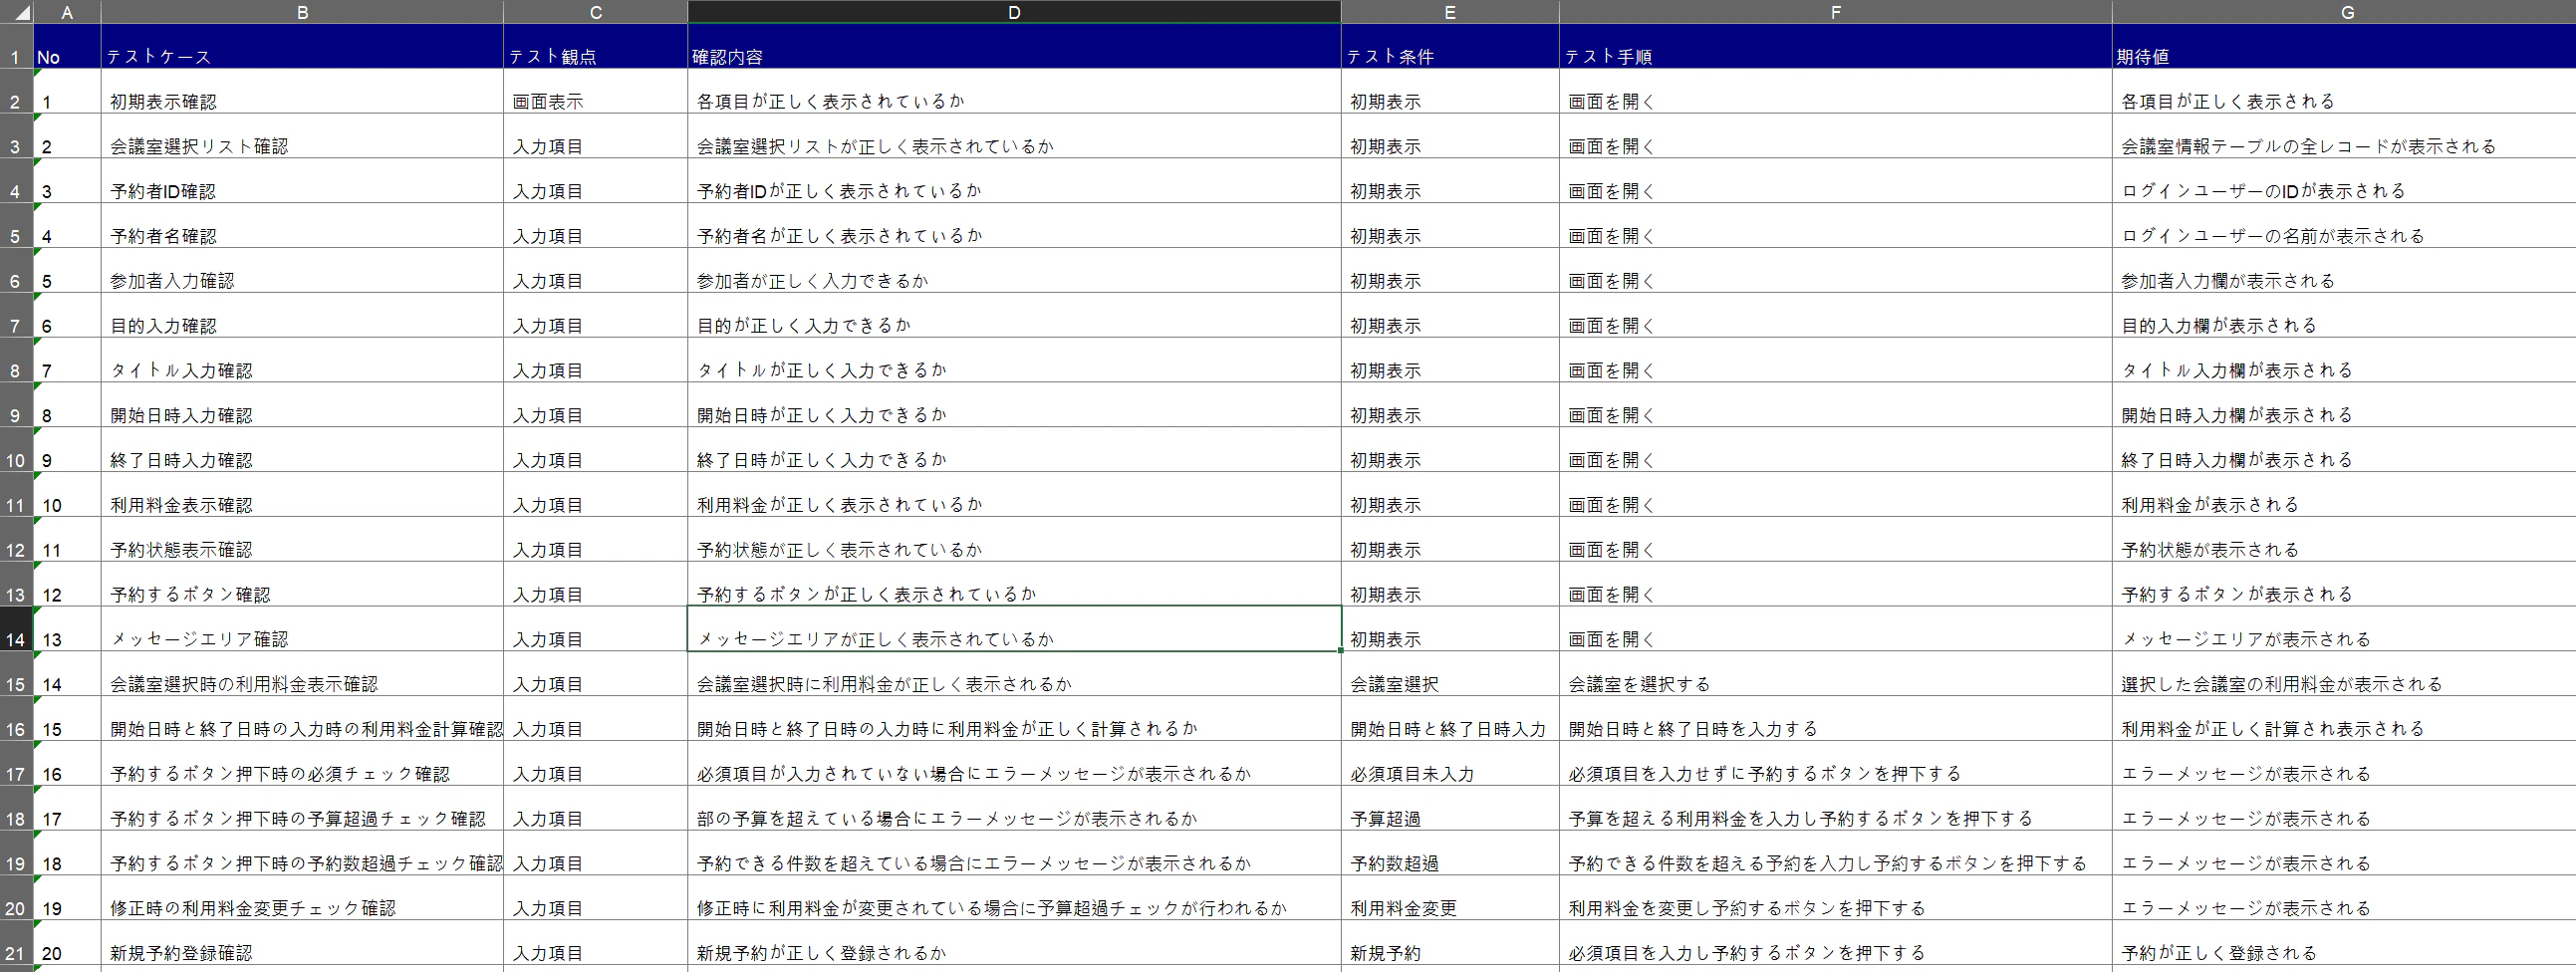
Task: Select the row 1 header
Action: tap(16, 46)
